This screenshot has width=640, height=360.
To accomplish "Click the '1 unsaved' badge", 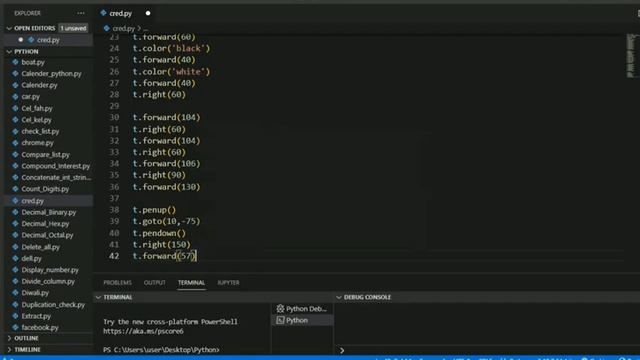I will tap(73, 28).
